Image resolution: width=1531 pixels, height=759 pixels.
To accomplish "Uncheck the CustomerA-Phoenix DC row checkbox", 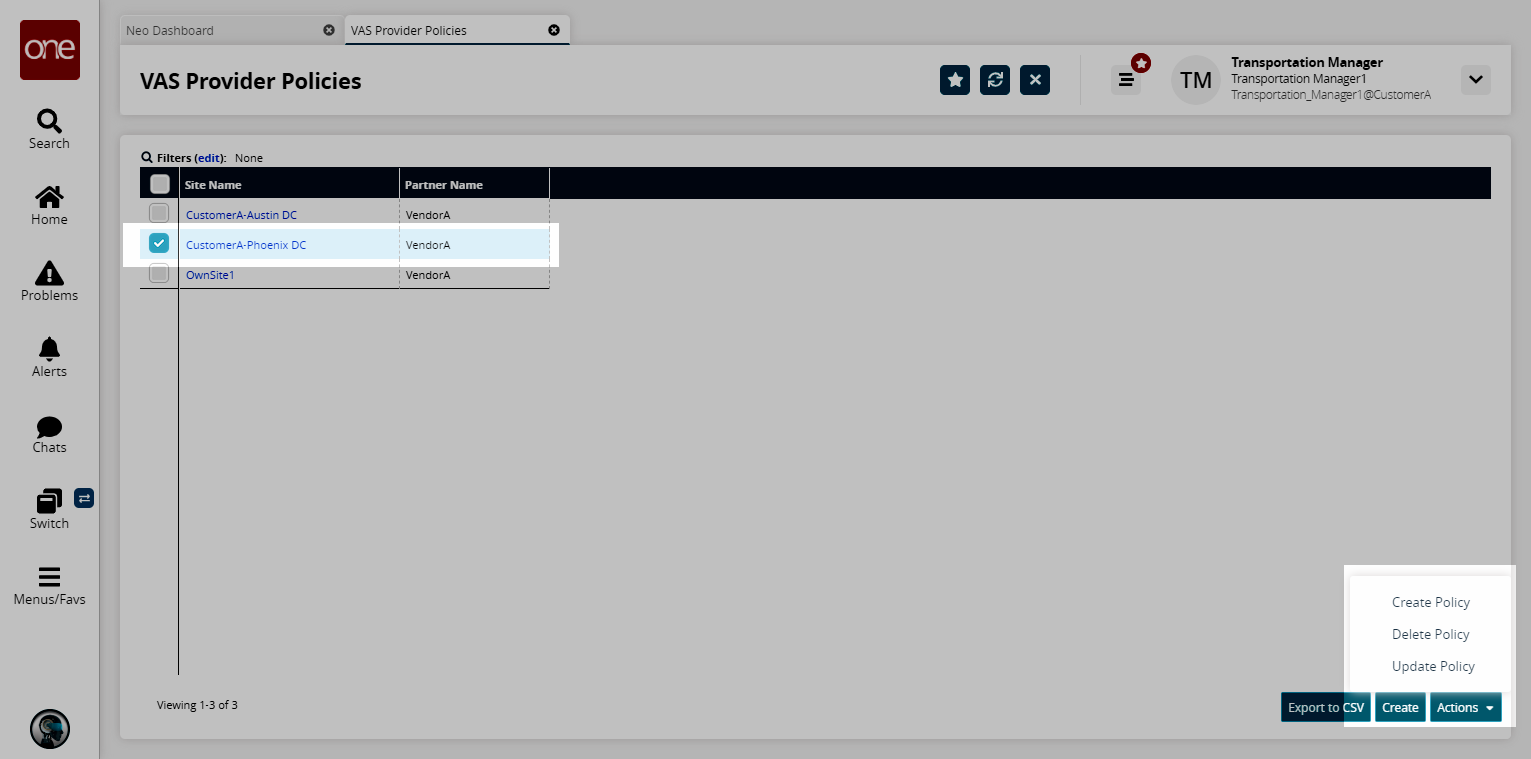I will click(x=159, y=243).
